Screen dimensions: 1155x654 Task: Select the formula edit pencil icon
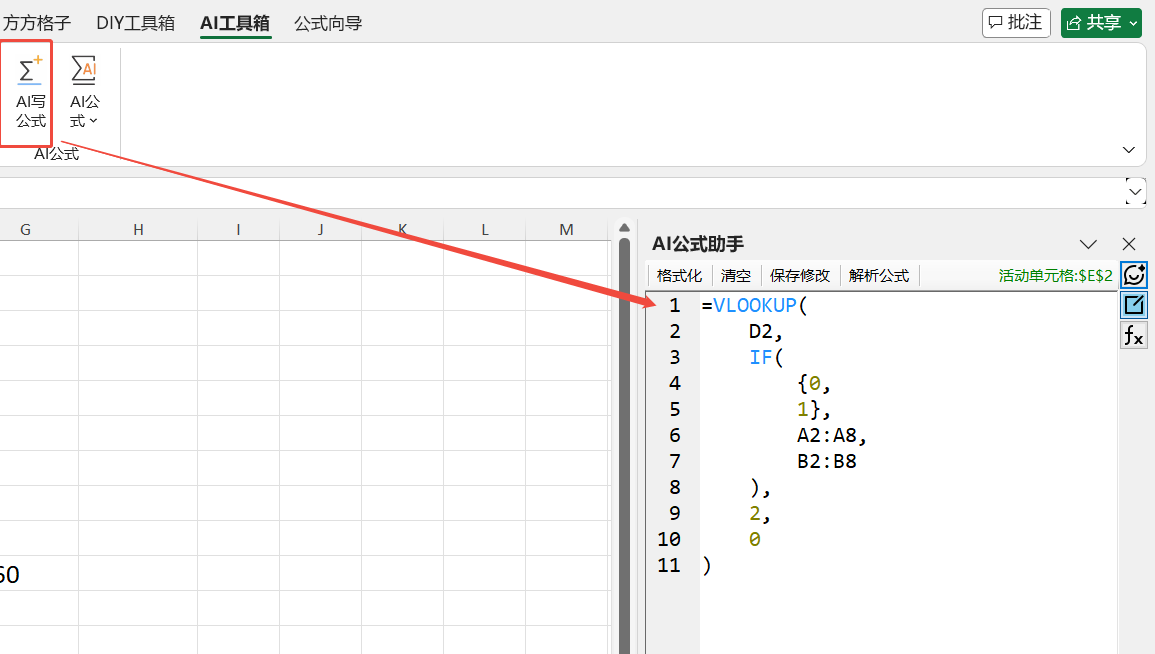(x=1134, y=305)
